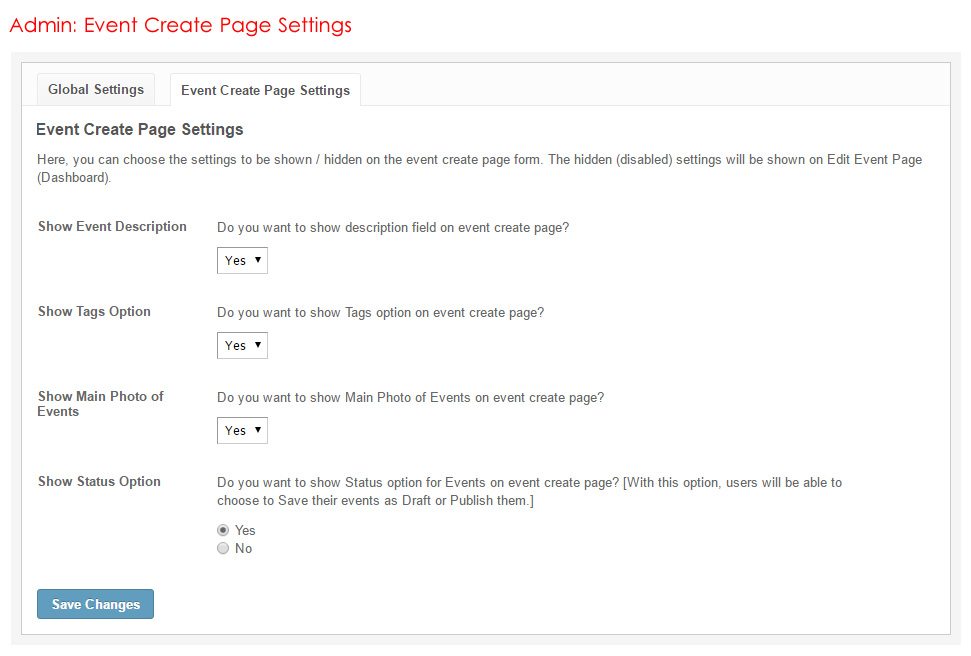Click the "Show Main Photo of Events" label

(x=100, y=404)
